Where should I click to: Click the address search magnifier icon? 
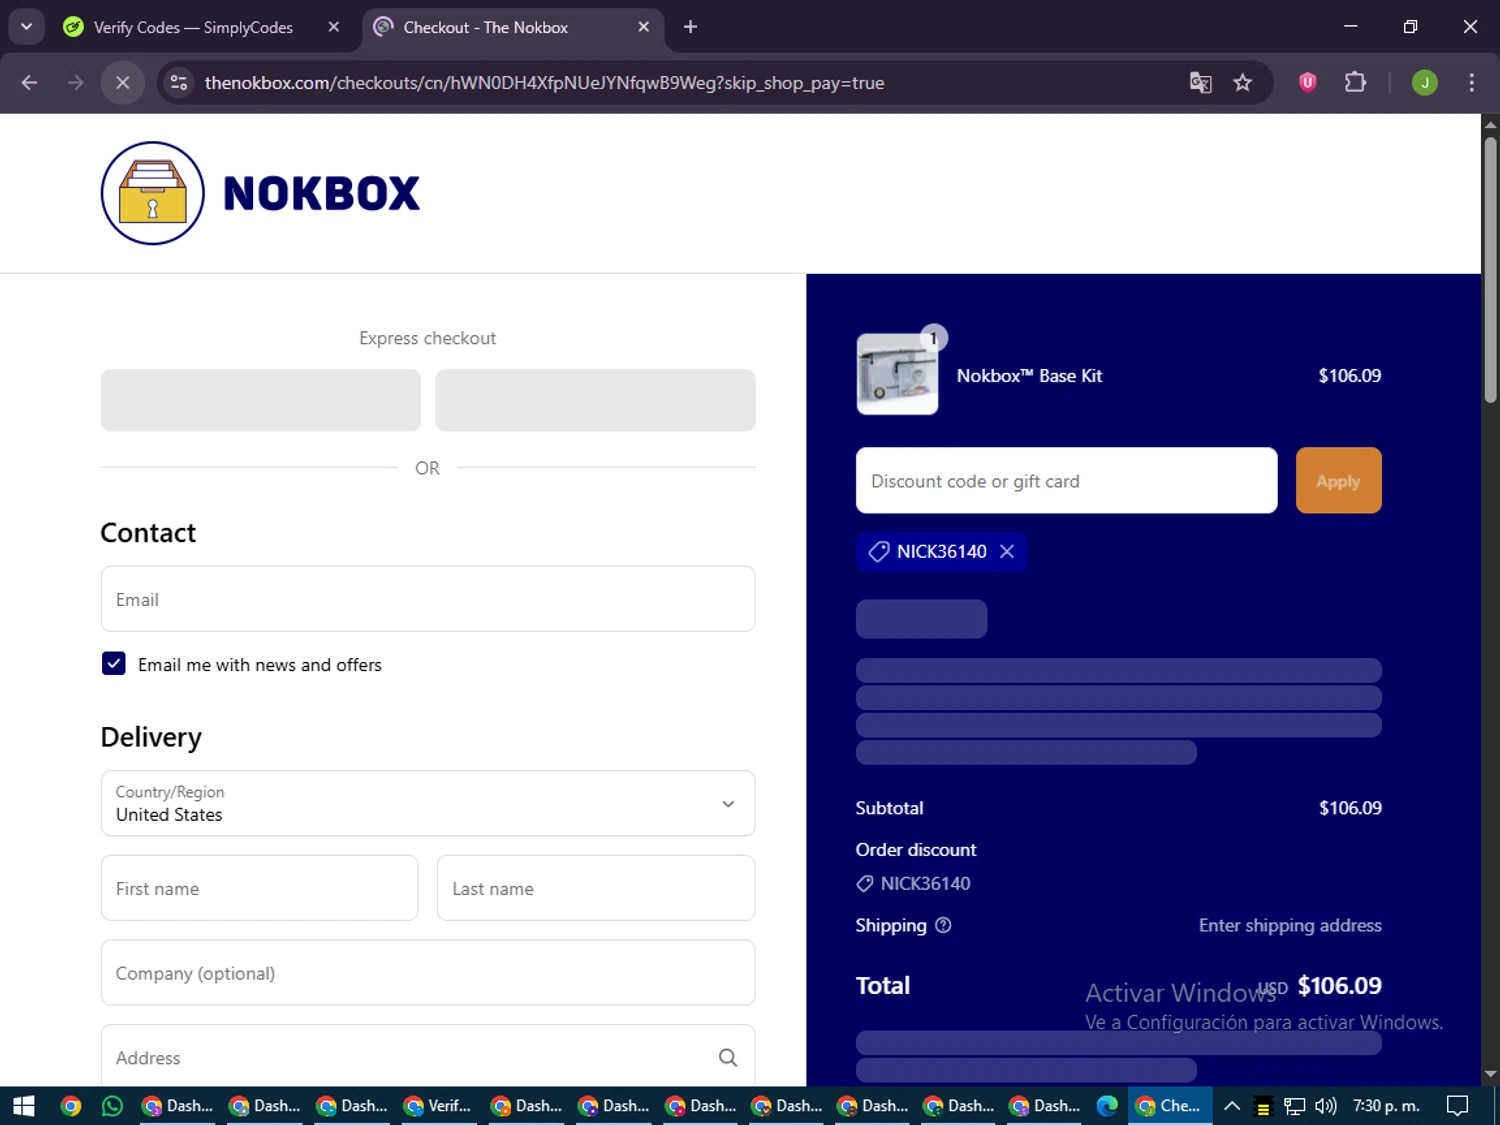(728, 1057)
